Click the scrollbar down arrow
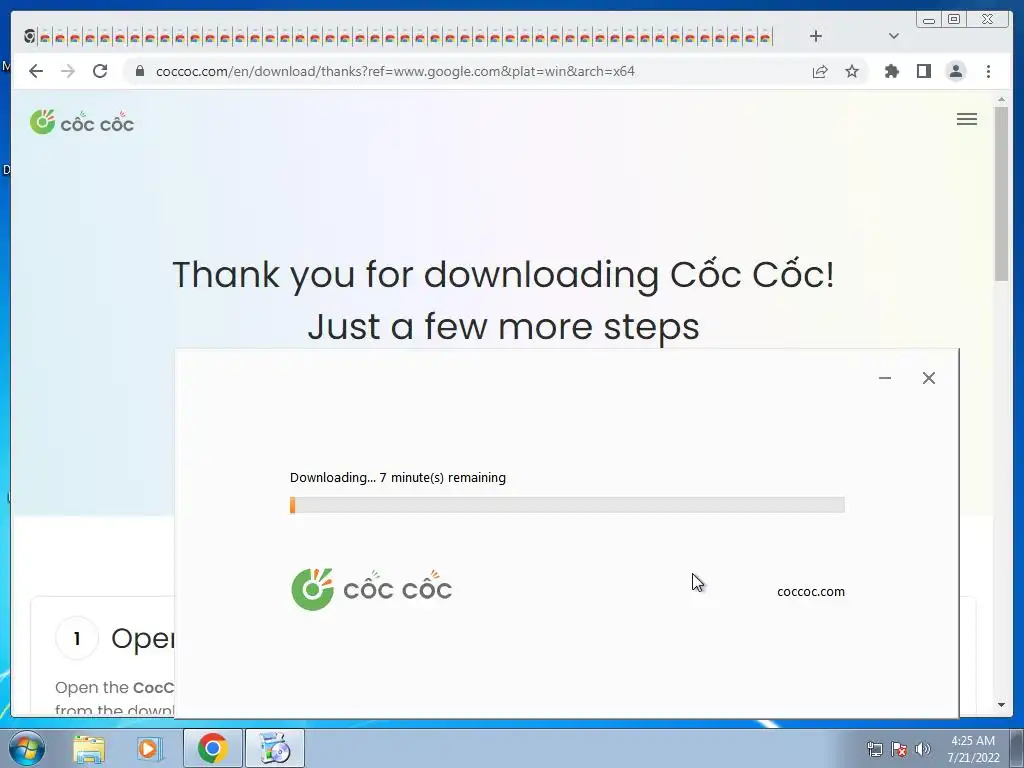 1001,705
